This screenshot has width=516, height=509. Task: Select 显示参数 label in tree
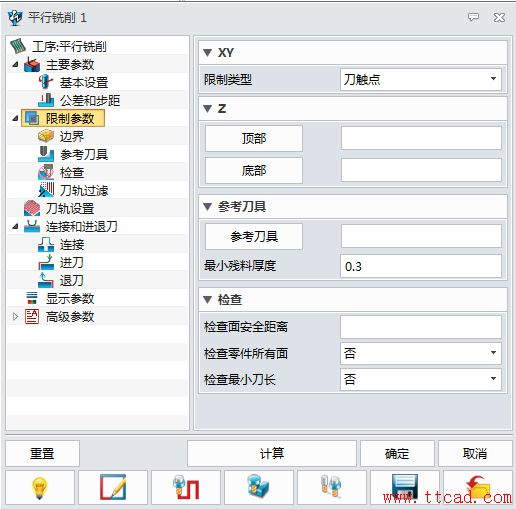70,298
